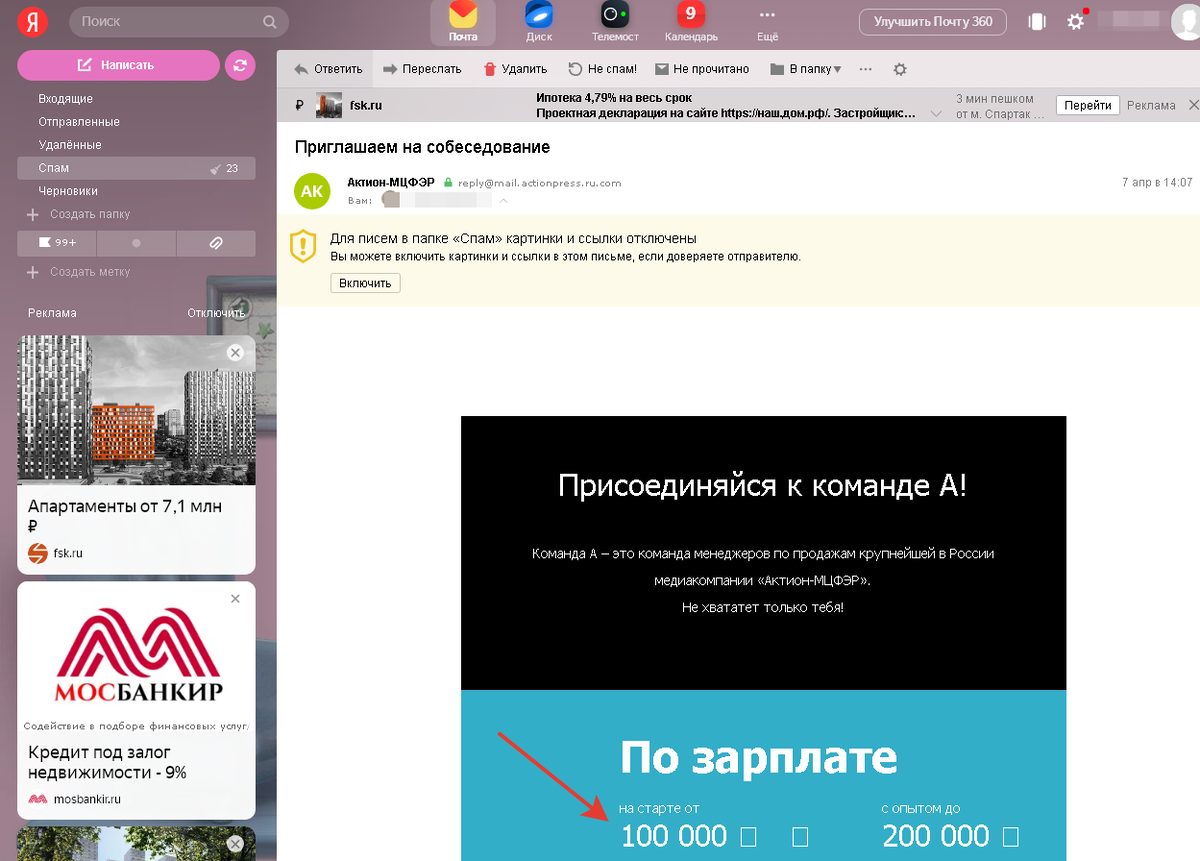1200x861 pixels.
Task: Open the theme switcher icon
Action: 1037,21
